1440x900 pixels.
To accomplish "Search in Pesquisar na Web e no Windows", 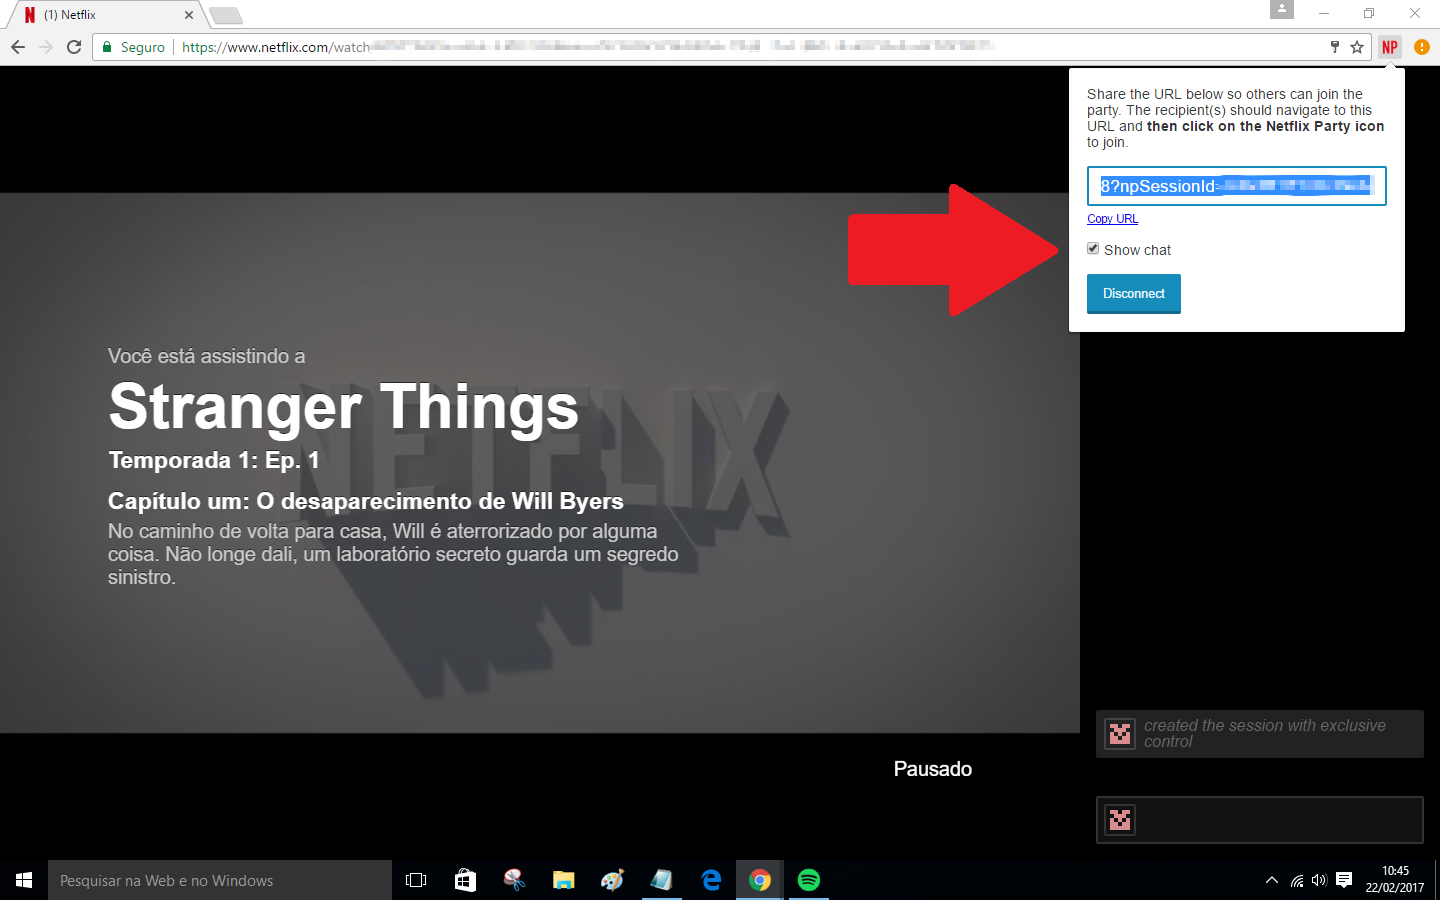I will pos(220,880).
